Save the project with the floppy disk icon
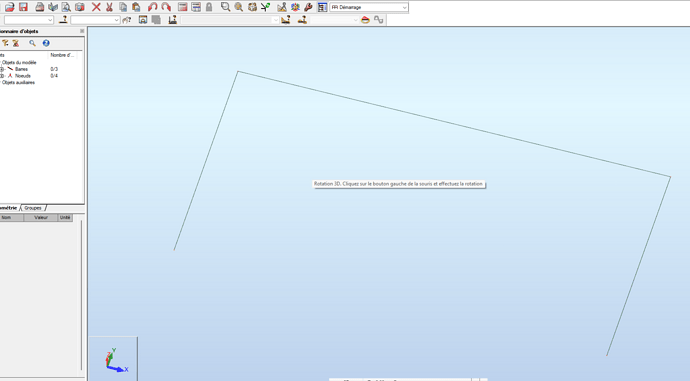The width and height of the screenshot is (690, 381). click(23, 7)
